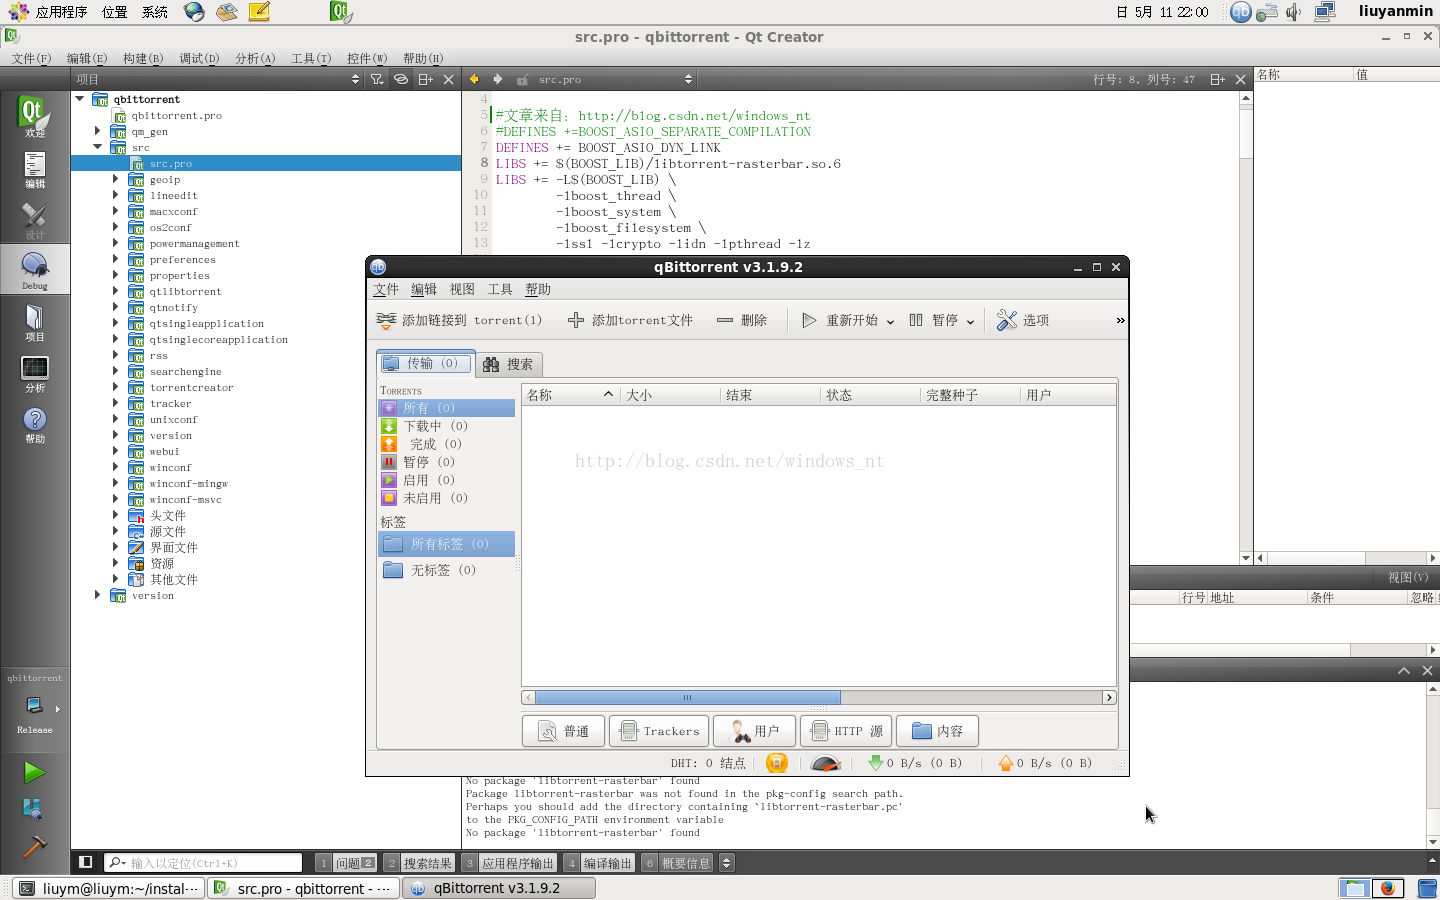Open the Applications menu in system panel
The image size is (1440, 900).
click(x=48, y=12)
